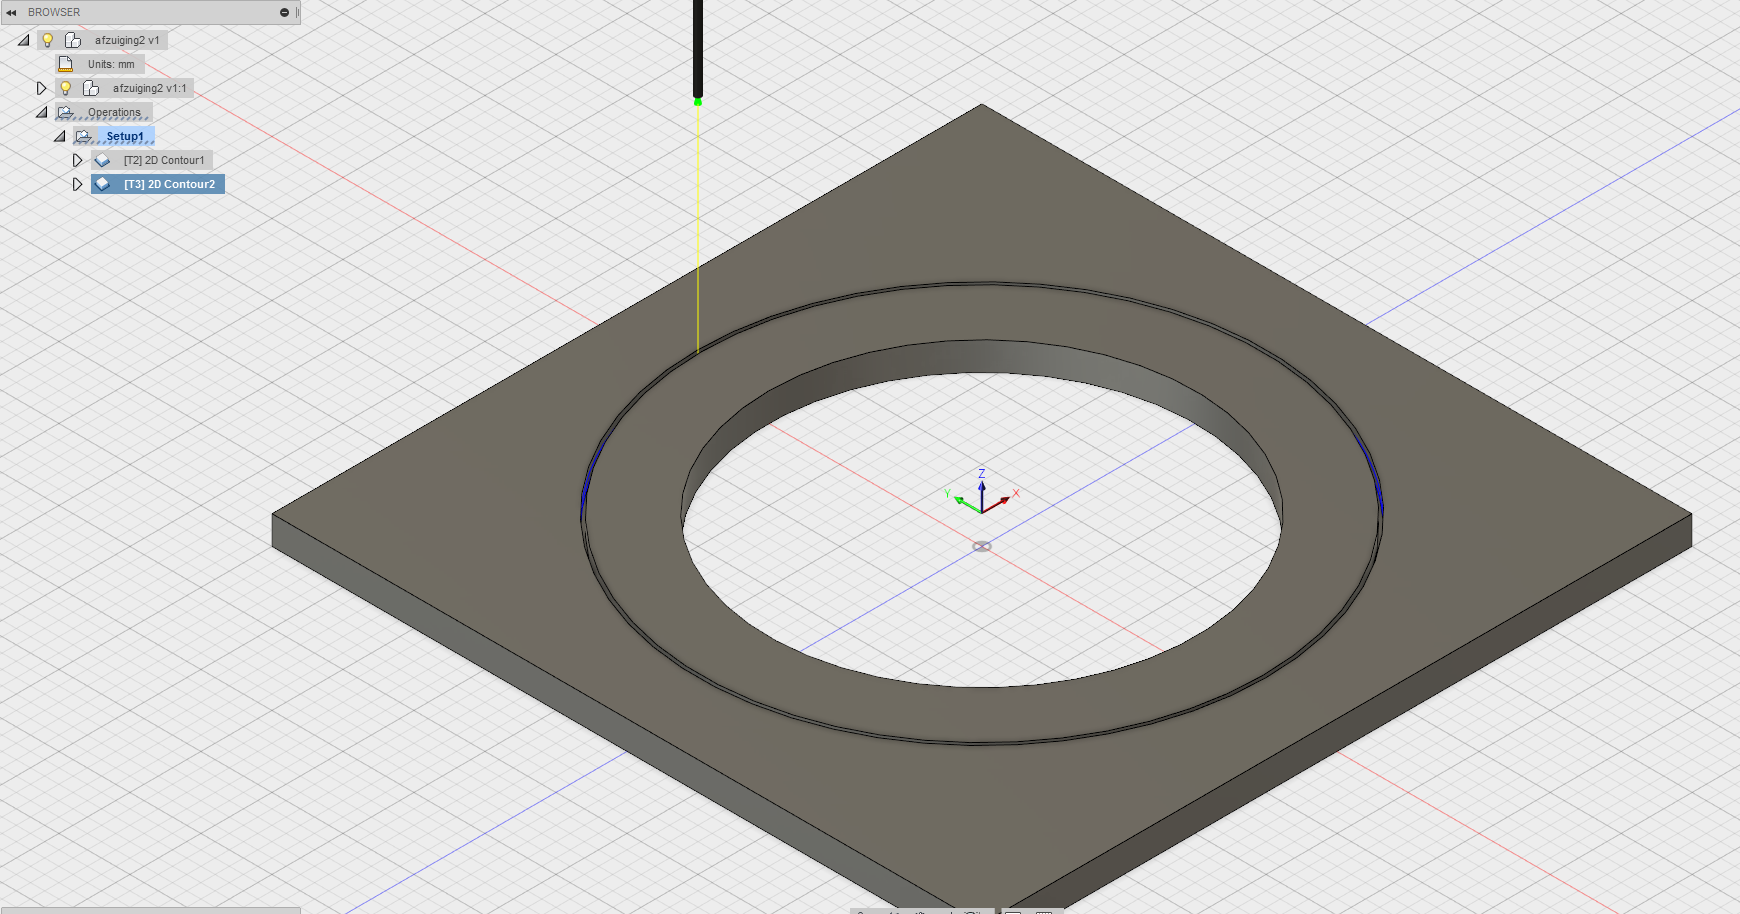Select the [T3] 2D Contour2 label
This screenshot has height=914, width=1740.
[x=169, y=184]
